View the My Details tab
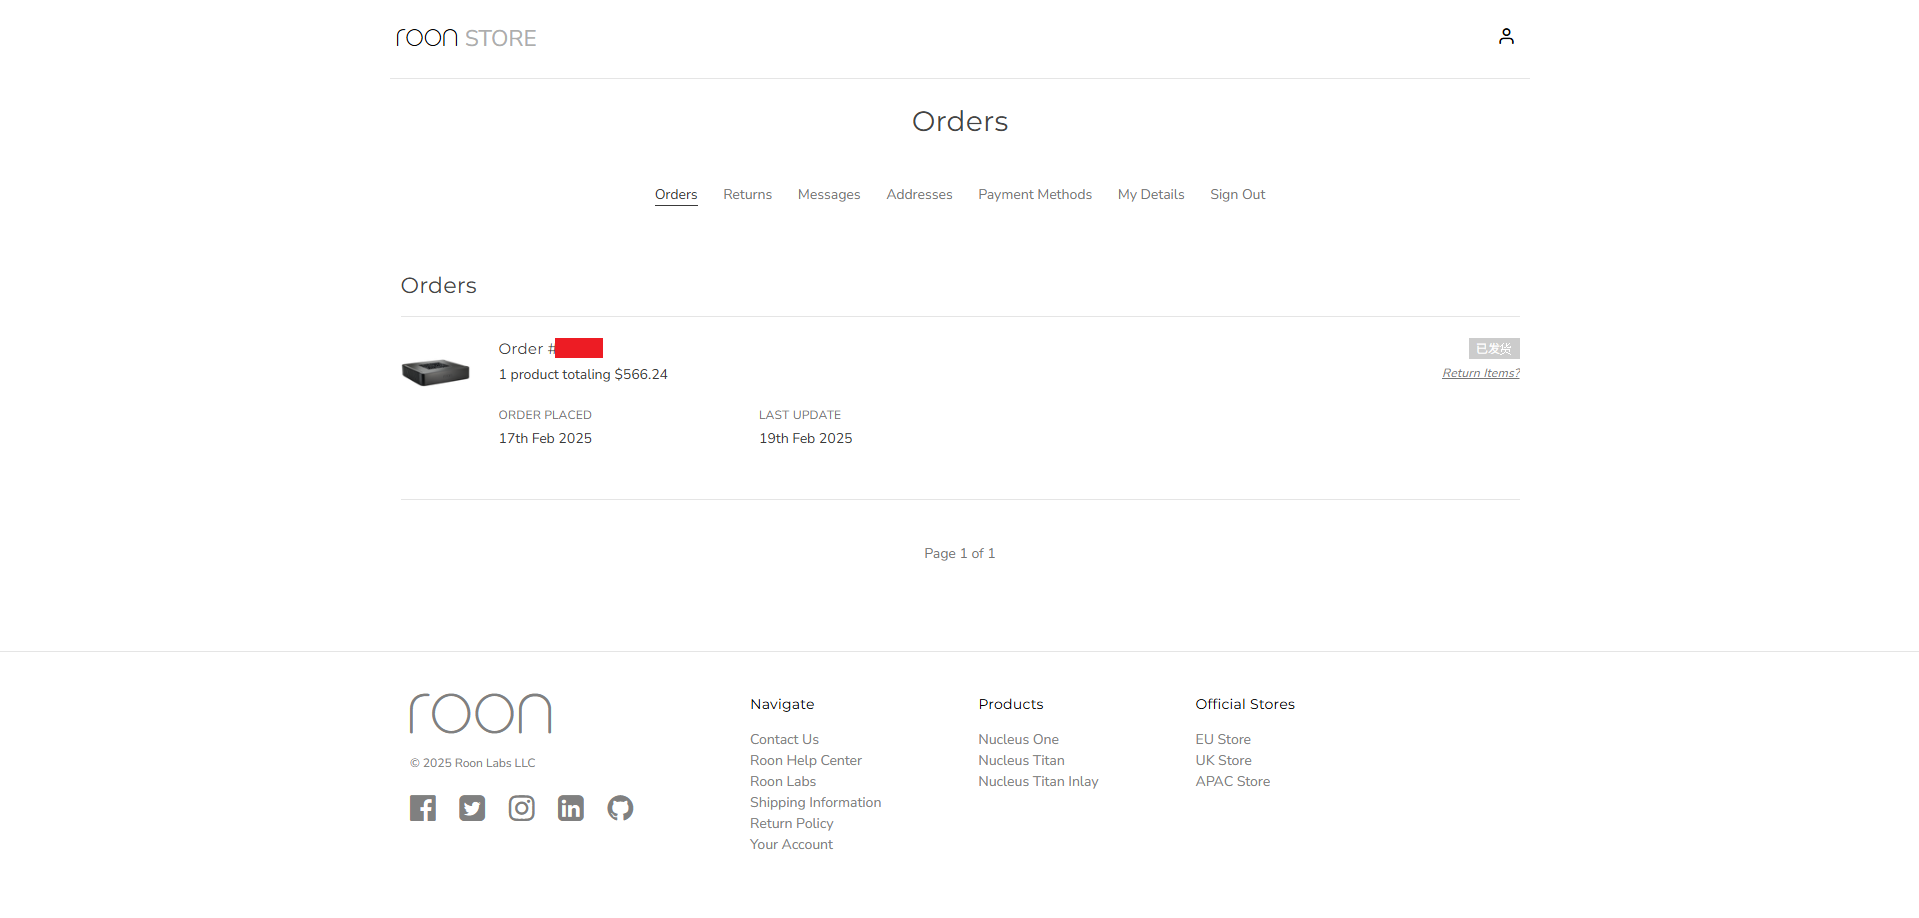1919x918 pixels. [x=1151, y=194]
